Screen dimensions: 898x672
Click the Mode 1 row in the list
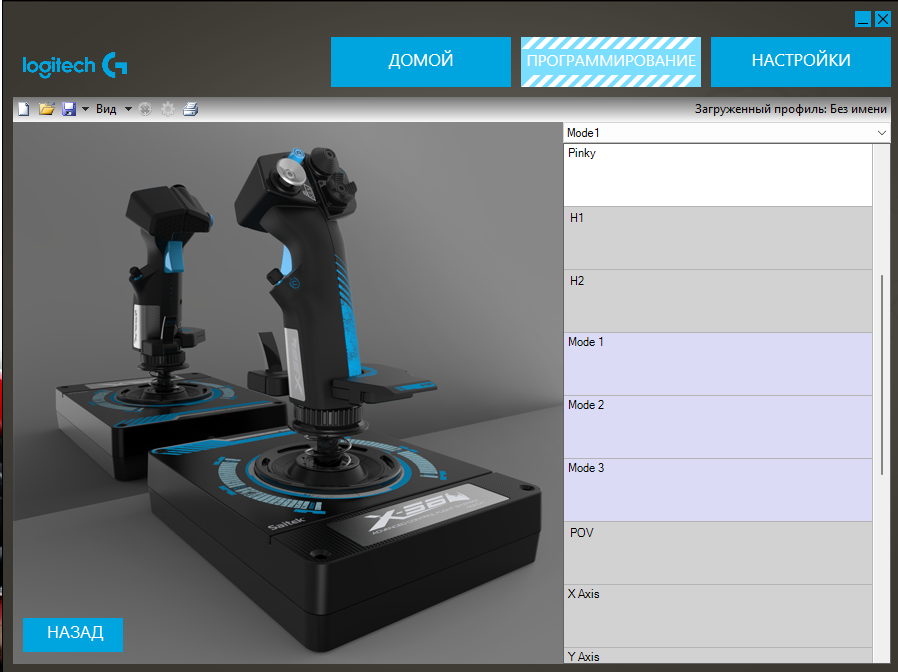tap(718, 364)
